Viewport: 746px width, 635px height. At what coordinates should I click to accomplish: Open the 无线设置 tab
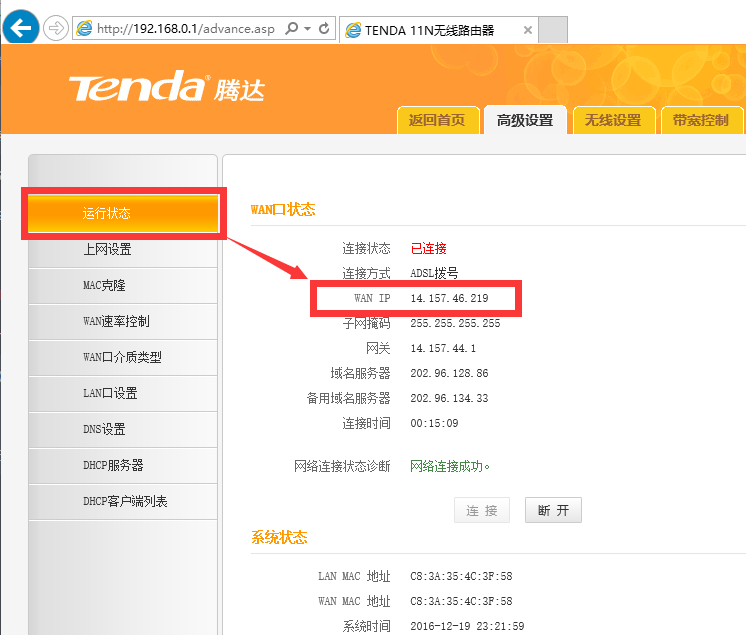[612, 120]
